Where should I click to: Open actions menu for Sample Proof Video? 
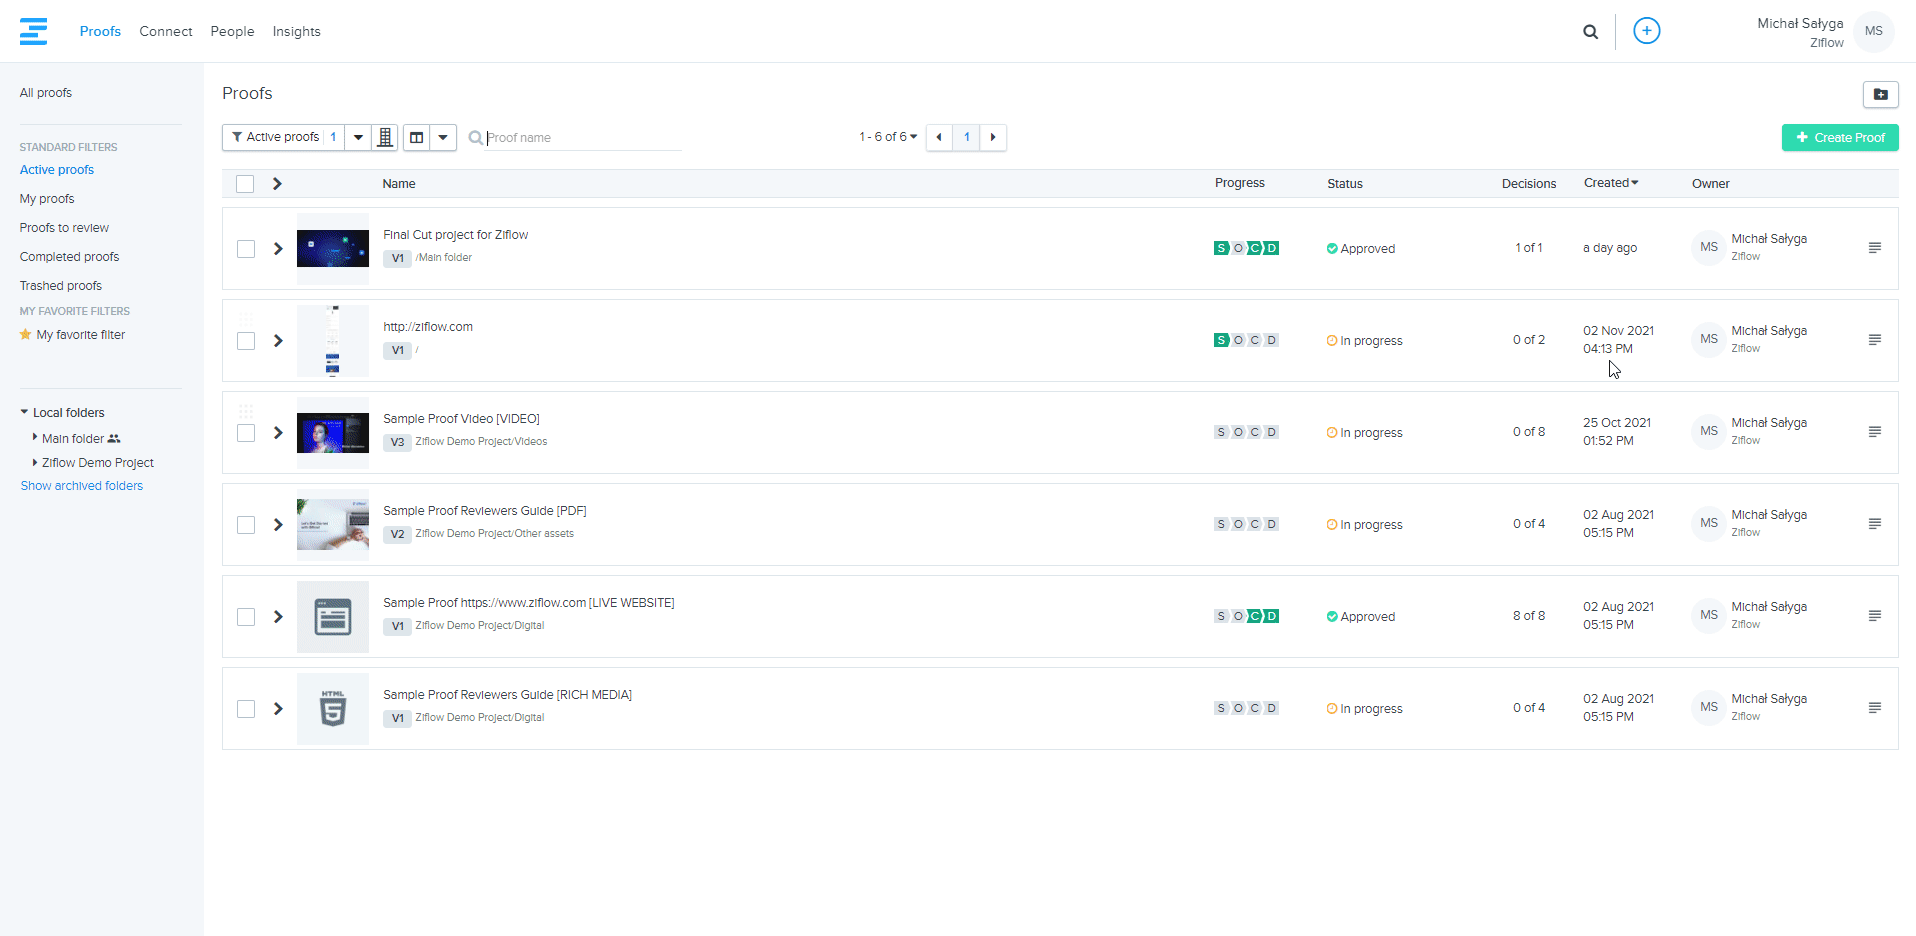[x=1874, y=432]
